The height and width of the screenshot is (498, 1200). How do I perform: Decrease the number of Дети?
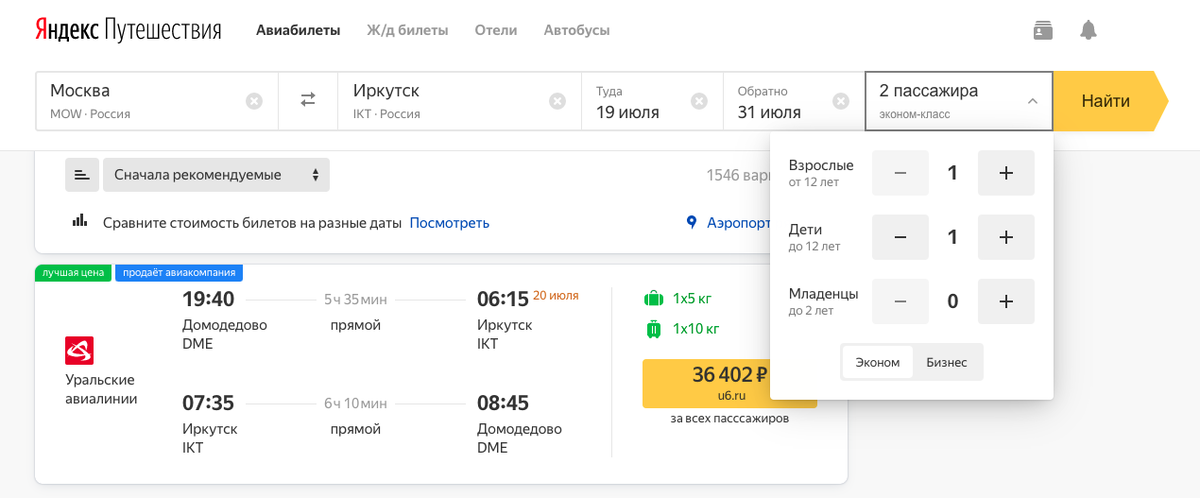tap(900, 237)
